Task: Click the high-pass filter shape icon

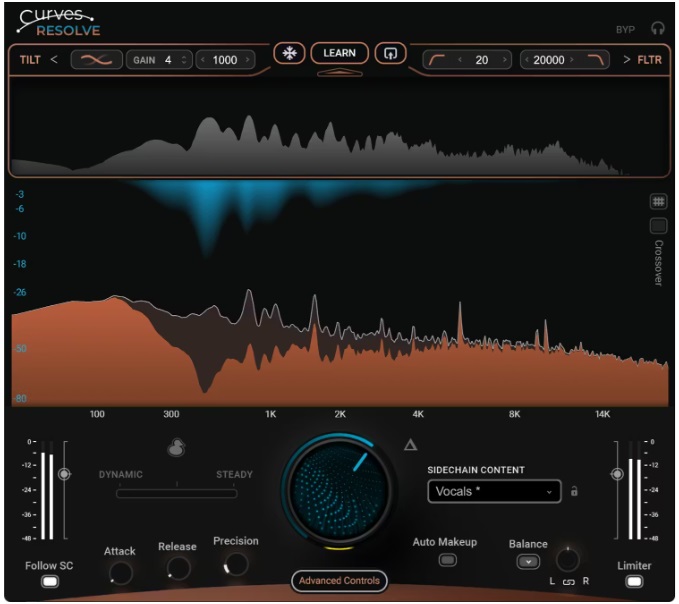Action: tap(438, 60)
